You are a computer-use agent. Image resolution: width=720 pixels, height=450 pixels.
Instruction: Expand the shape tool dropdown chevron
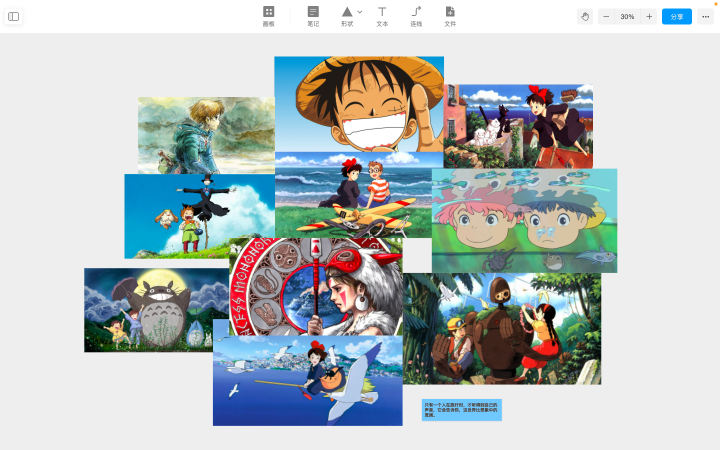pos(360,12)
